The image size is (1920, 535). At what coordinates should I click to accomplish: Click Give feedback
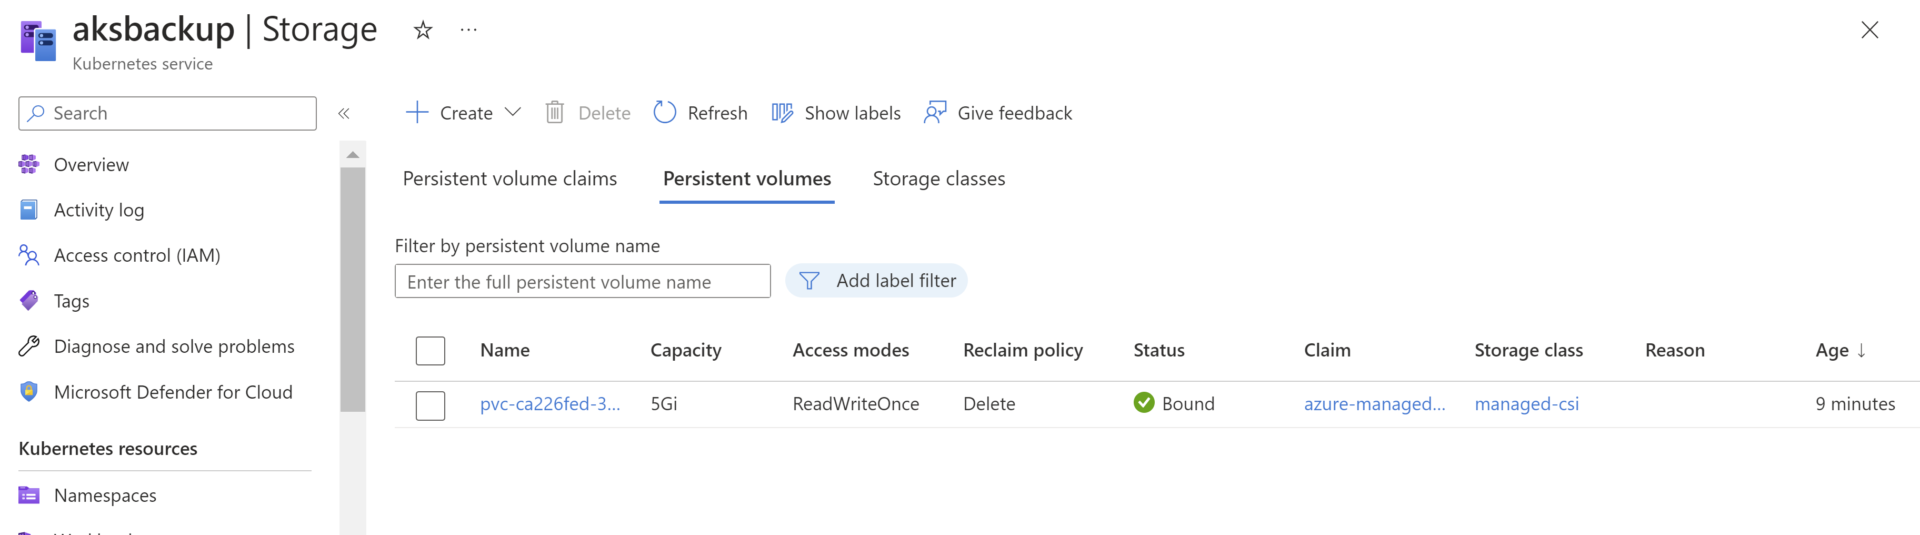click(x=998, y=113)
